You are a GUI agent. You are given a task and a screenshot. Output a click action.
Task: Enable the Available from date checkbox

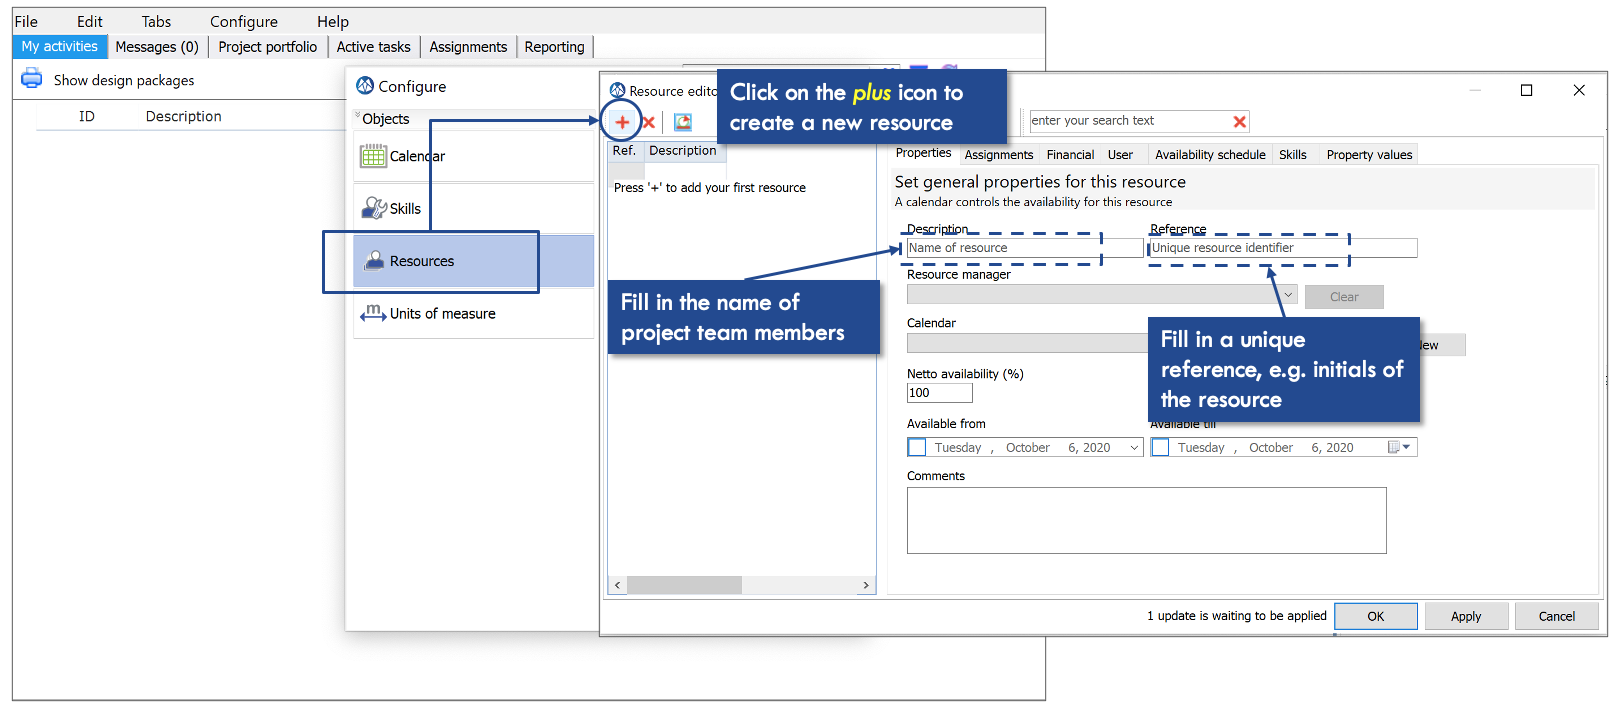pos(917,447)
